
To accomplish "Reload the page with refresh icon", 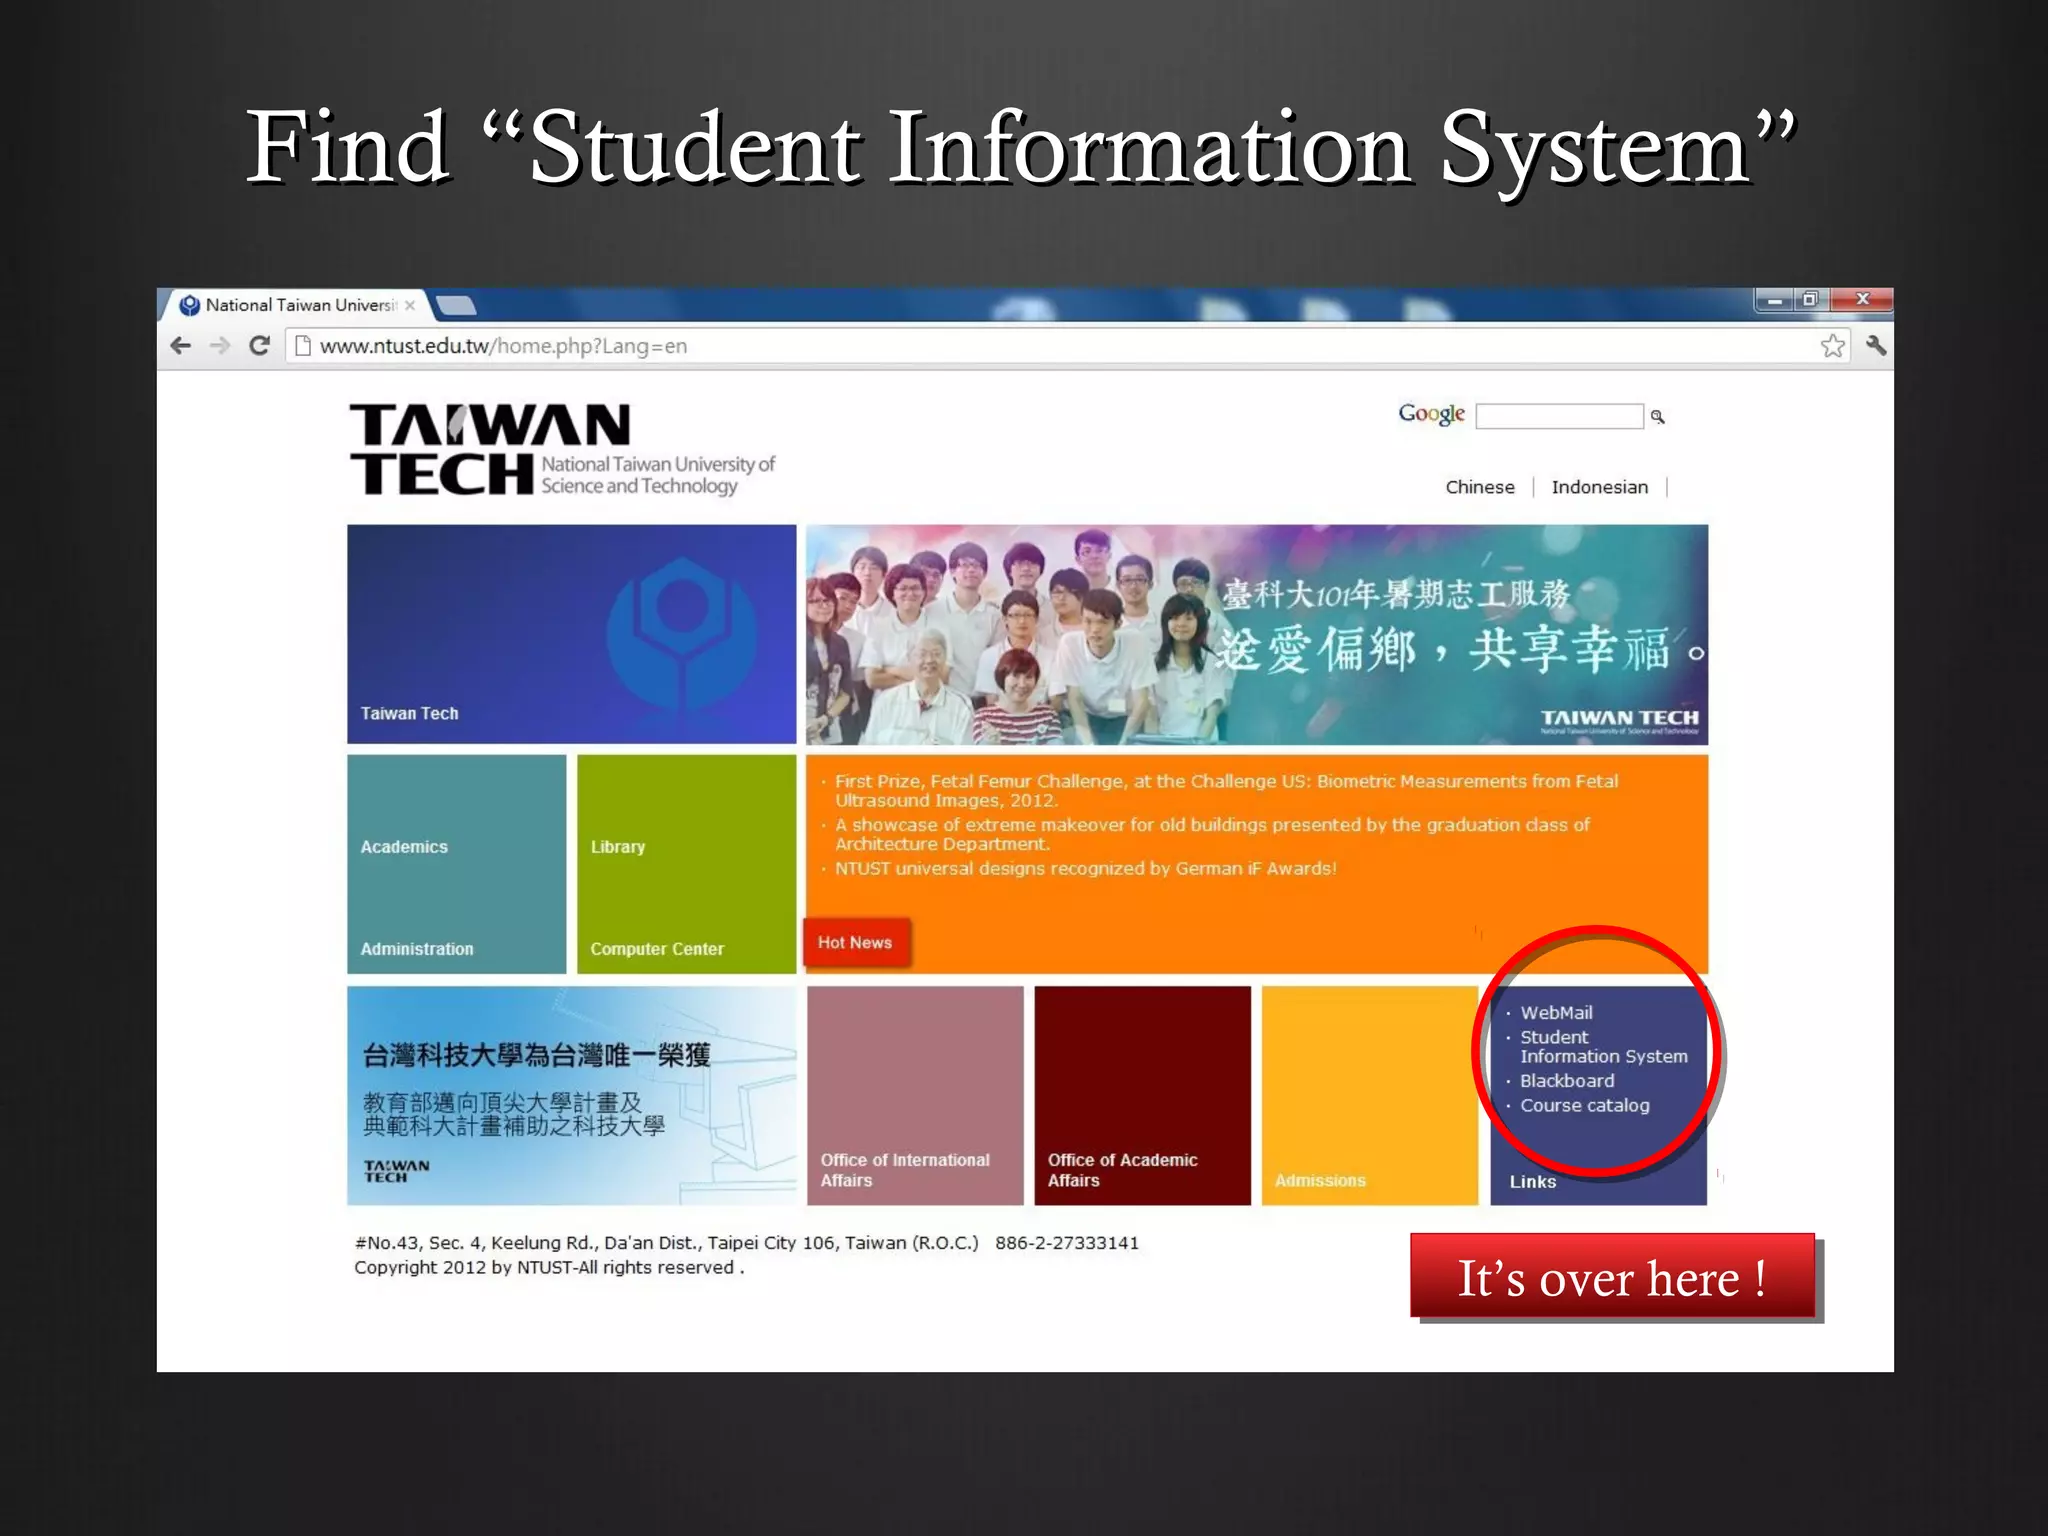I will click(x=260, y=346).
